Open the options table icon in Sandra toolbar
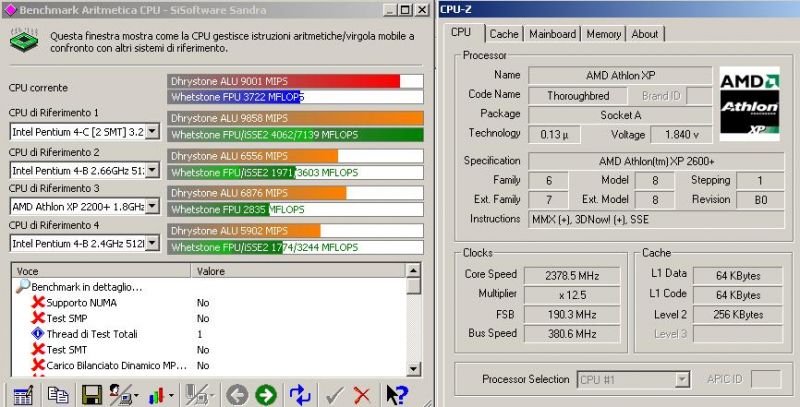The width and height of the screenshot is (800, 407). tap(22, 395)
